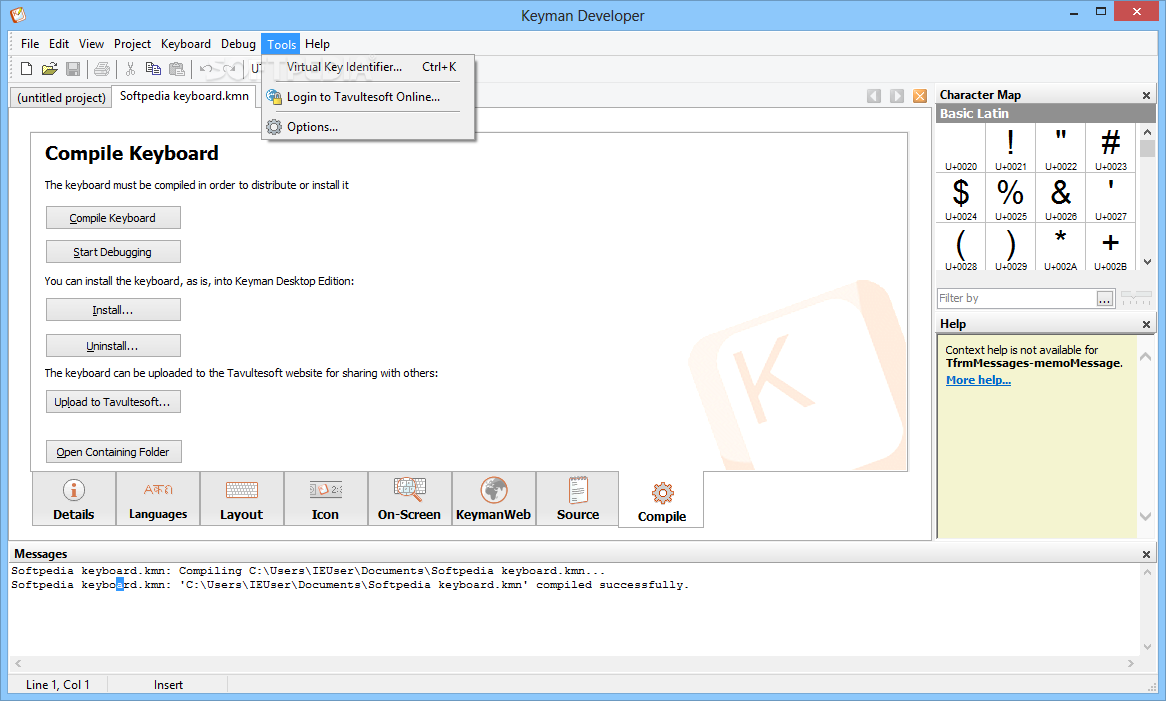
Task: Go to next tab with right arrow
Action: (x=897, y=96)
